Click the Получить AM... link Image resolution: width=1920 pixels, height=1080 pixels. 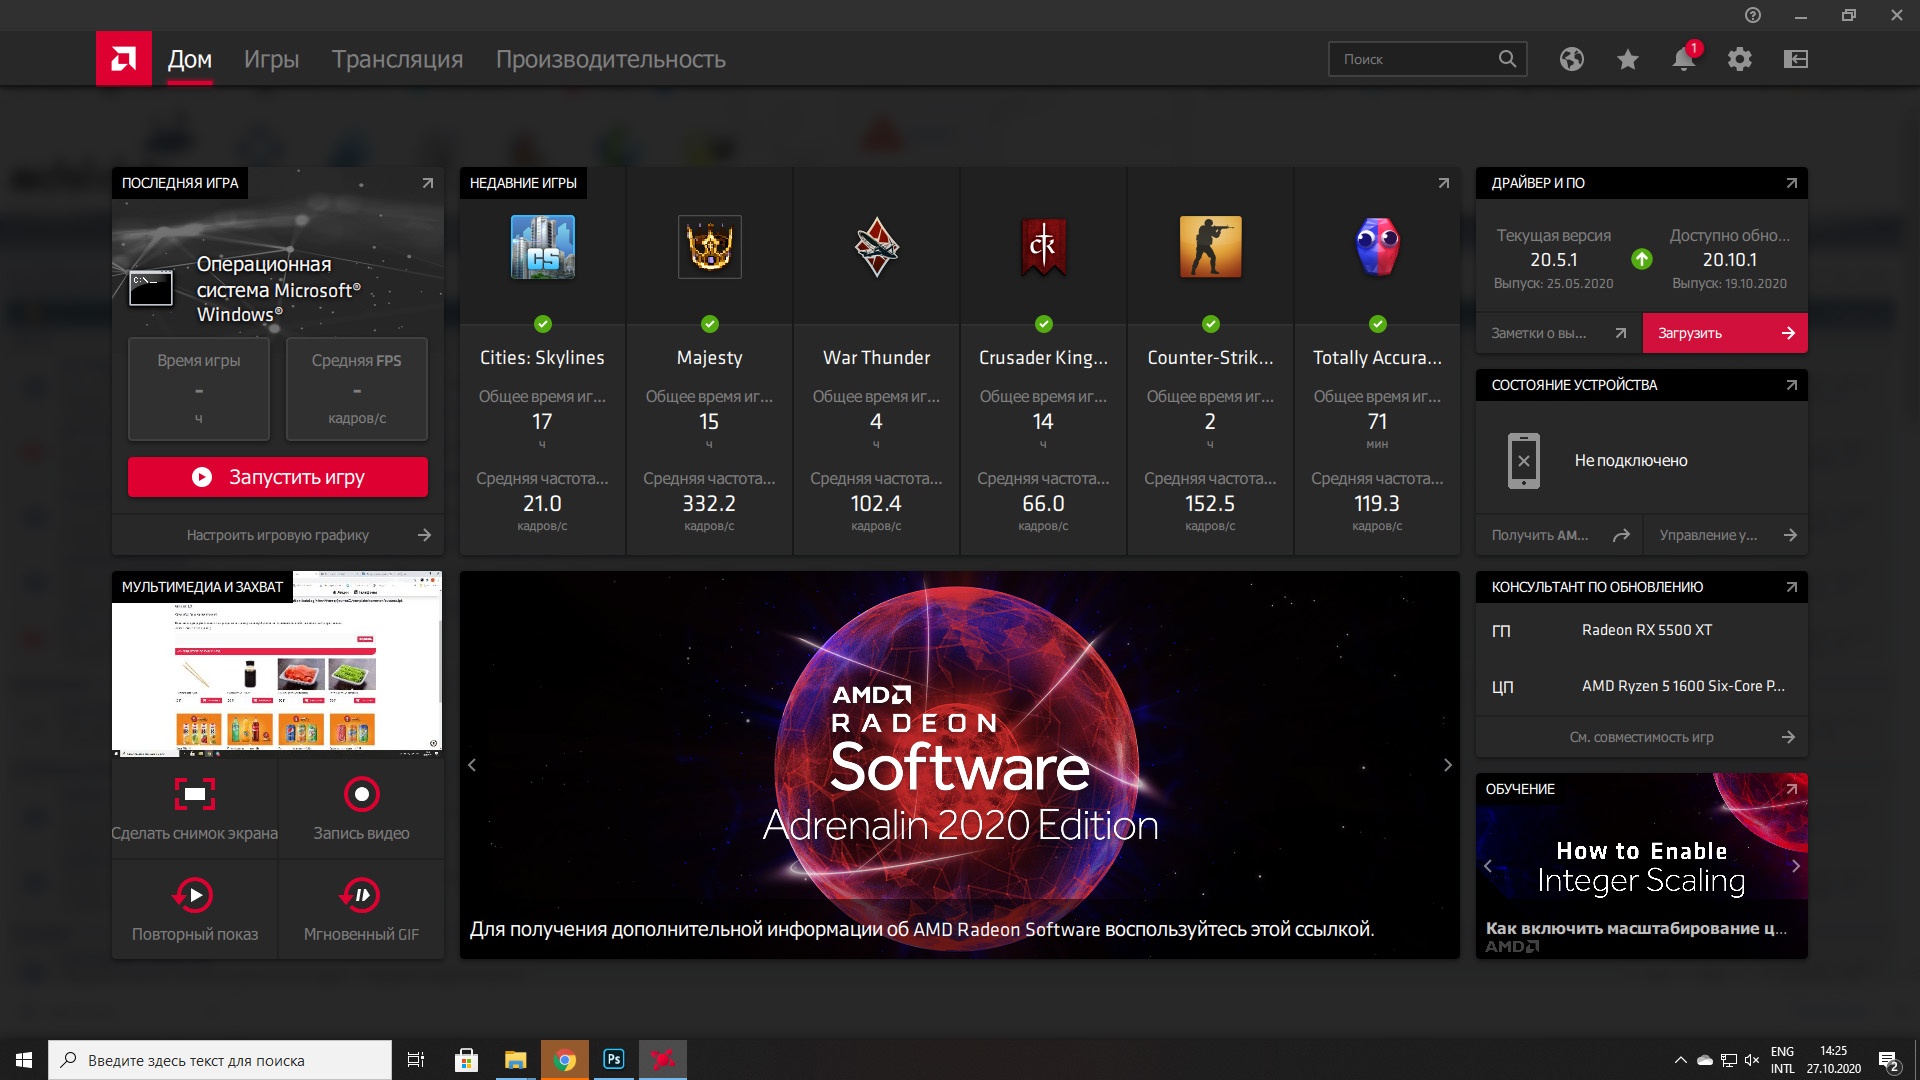[x=1559, y=535]
